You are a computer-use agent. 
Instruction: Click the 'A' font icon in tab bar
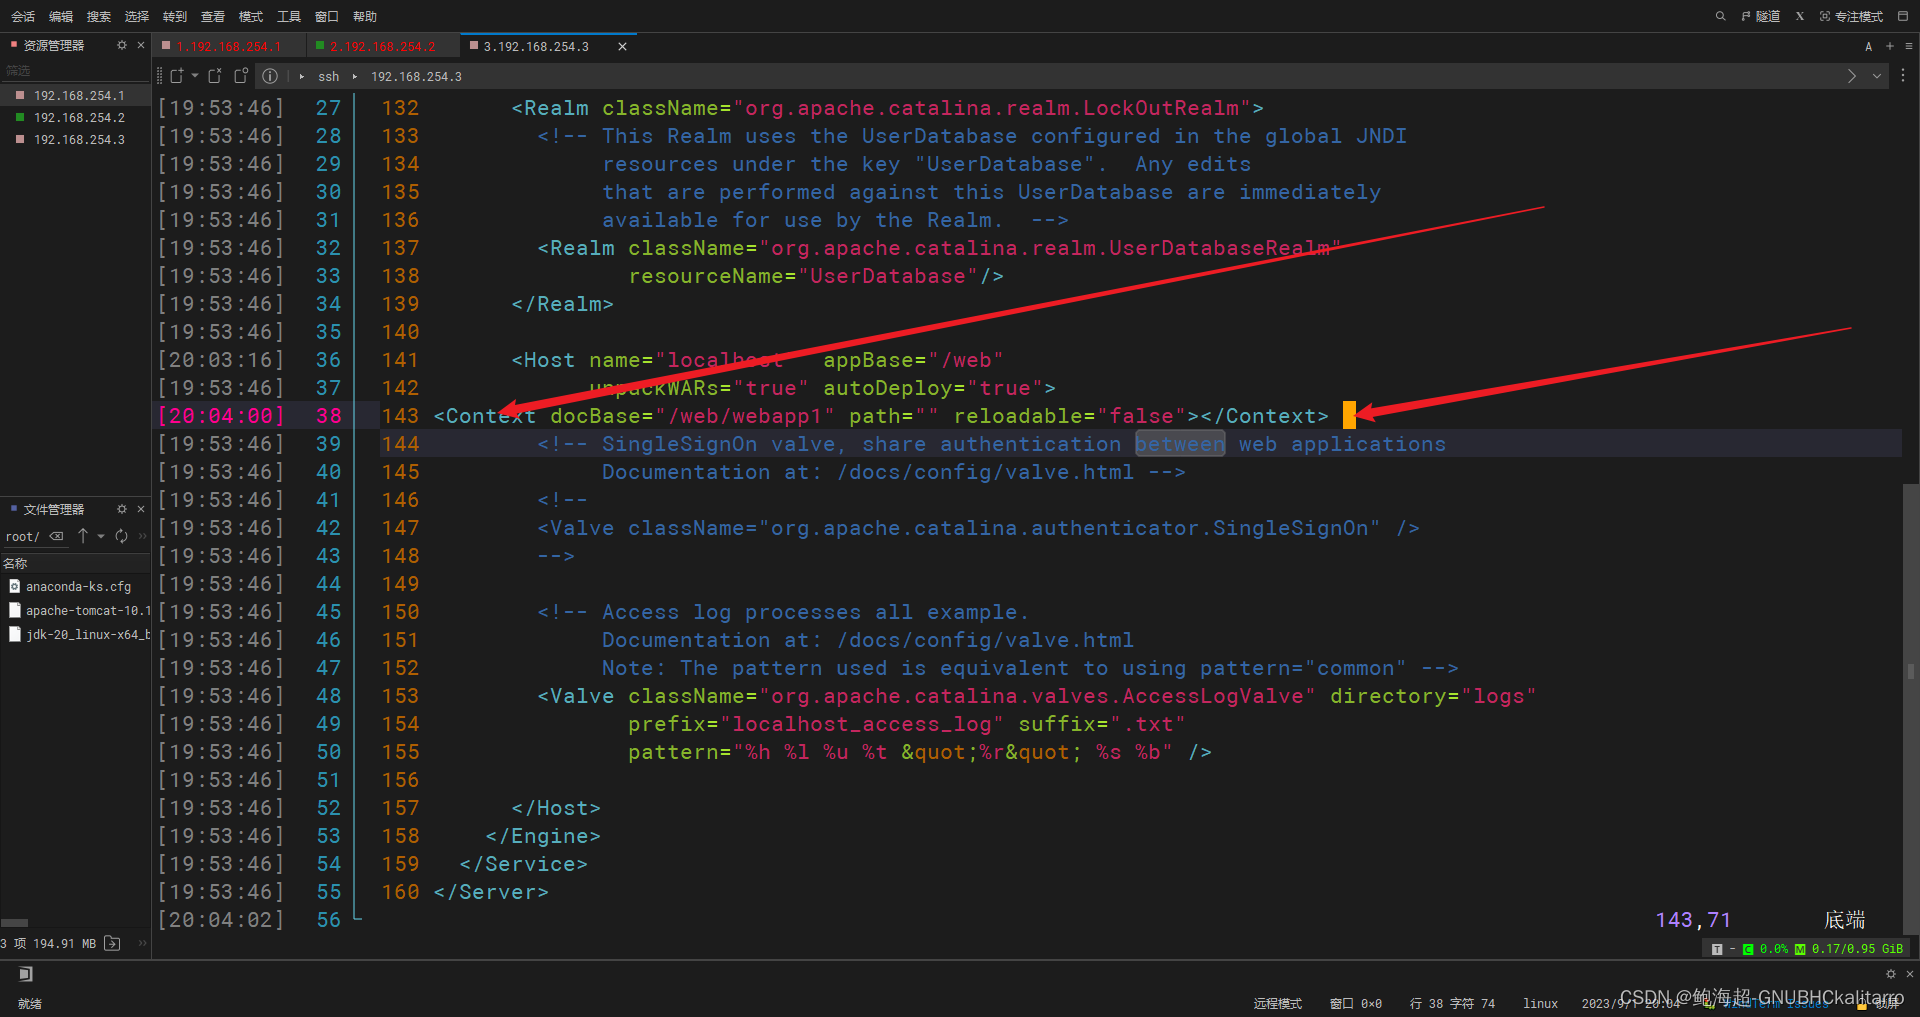(1868, 46)
